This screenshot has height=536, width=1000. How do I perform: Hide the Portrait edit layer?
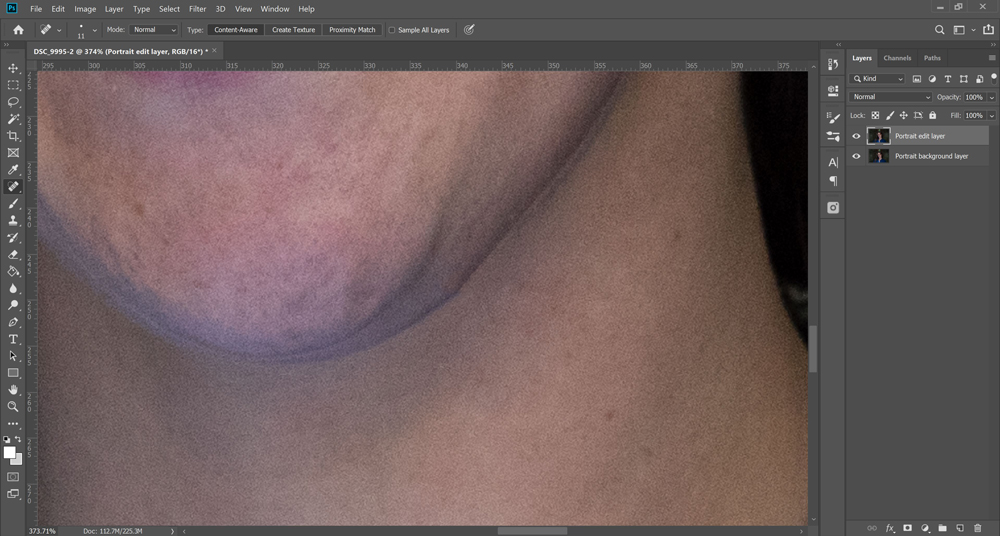857,136
